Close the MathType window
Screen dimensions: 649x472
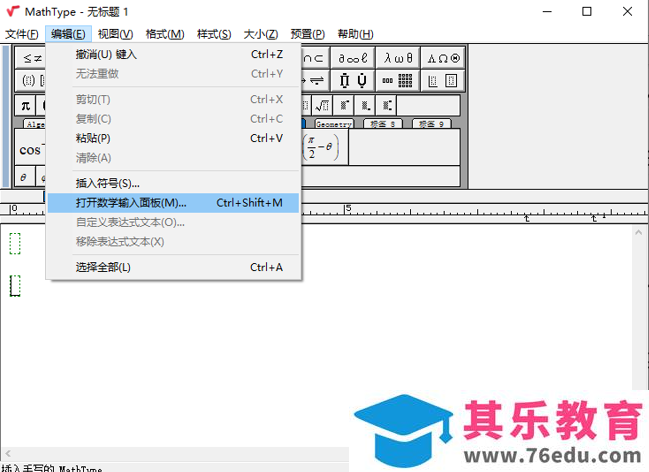click(x=627, y=12)
